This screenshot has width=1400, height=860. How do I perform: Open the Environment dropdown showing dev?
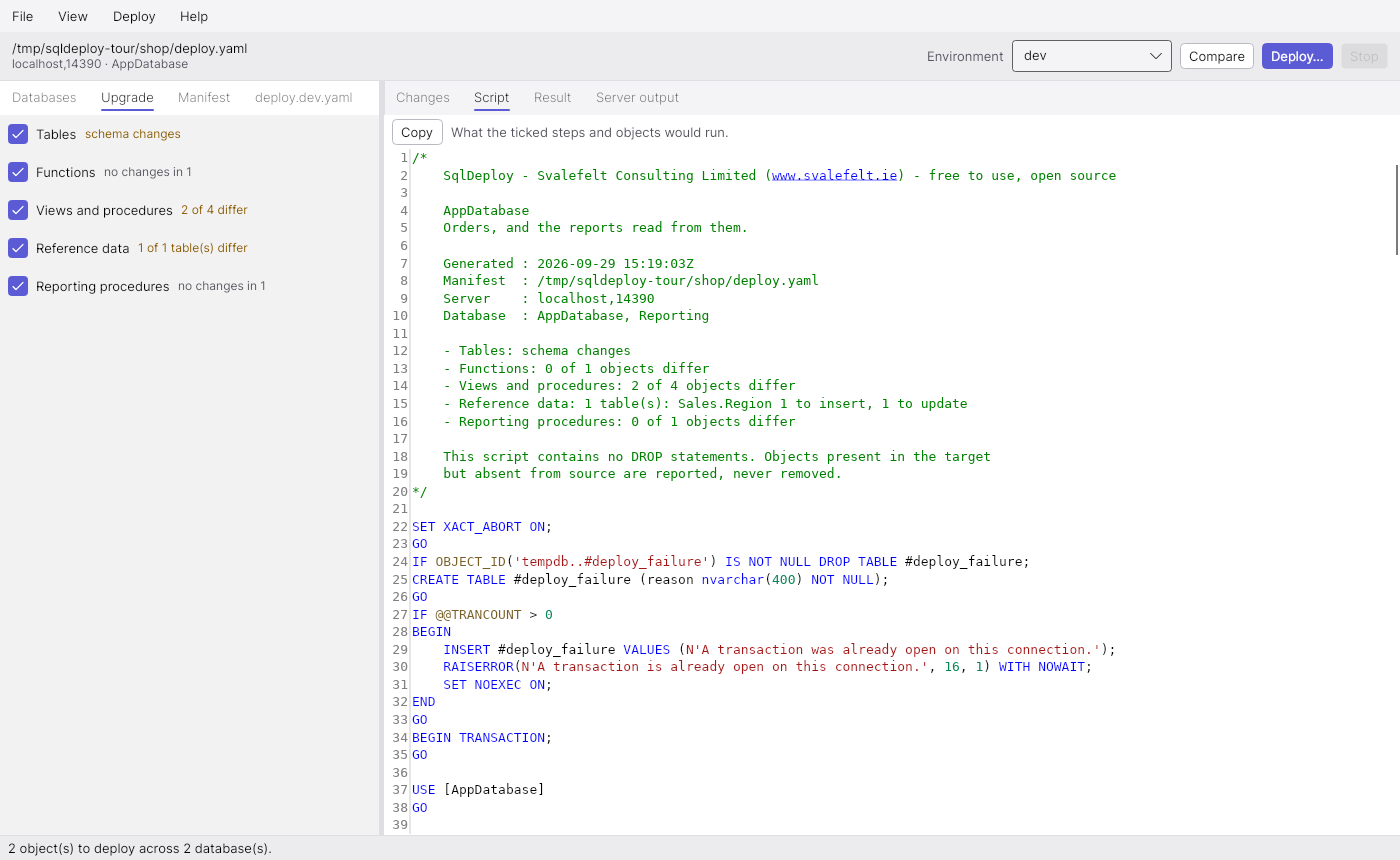[1092, 56]
